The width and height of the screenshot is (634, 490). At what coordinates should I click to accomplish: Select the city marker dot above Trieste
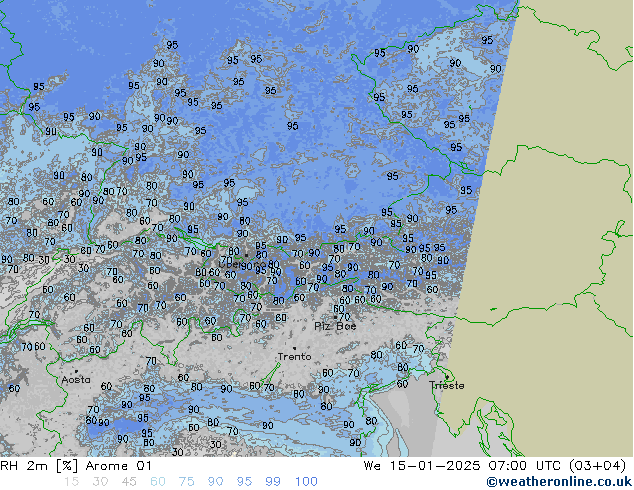(447, 377)
